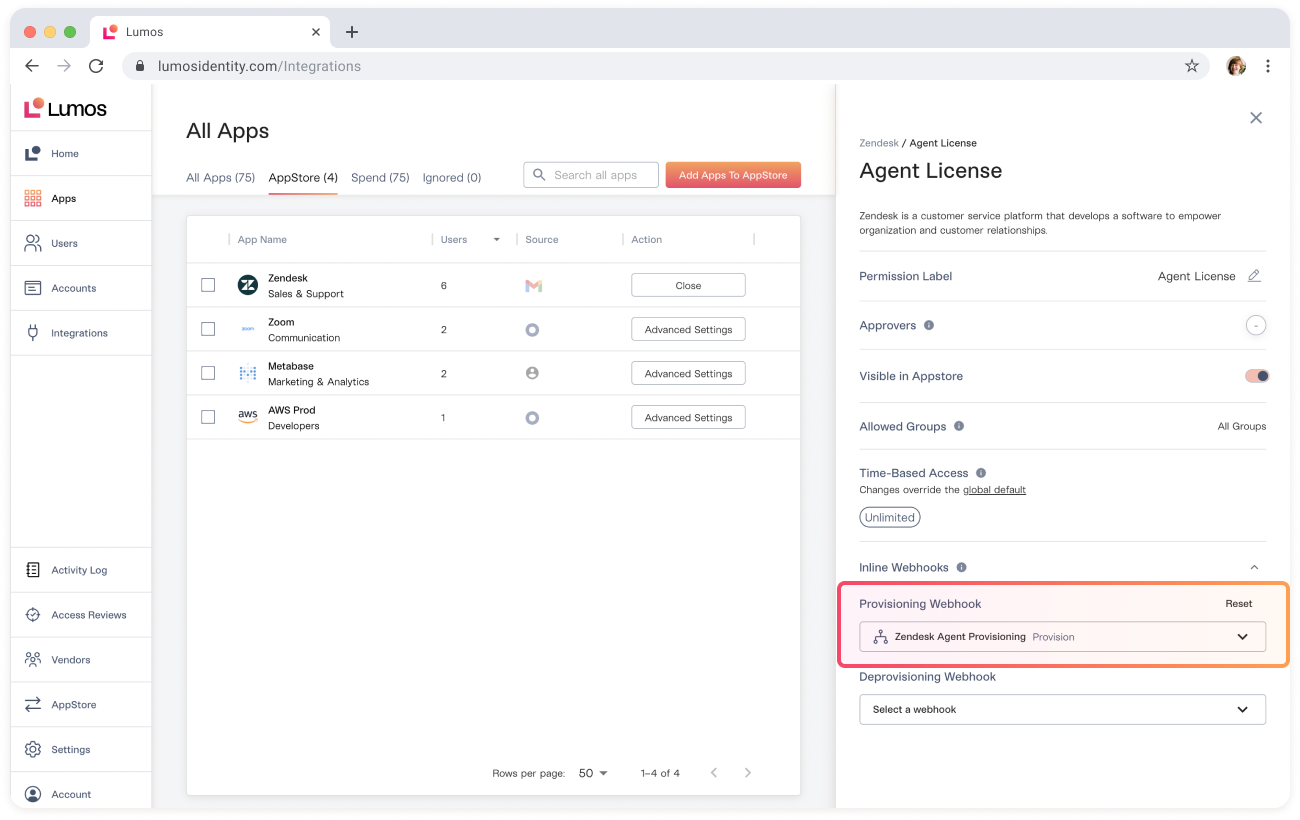Reload the page in browser
1300x820 pixels.
click(x=96, y=66)
